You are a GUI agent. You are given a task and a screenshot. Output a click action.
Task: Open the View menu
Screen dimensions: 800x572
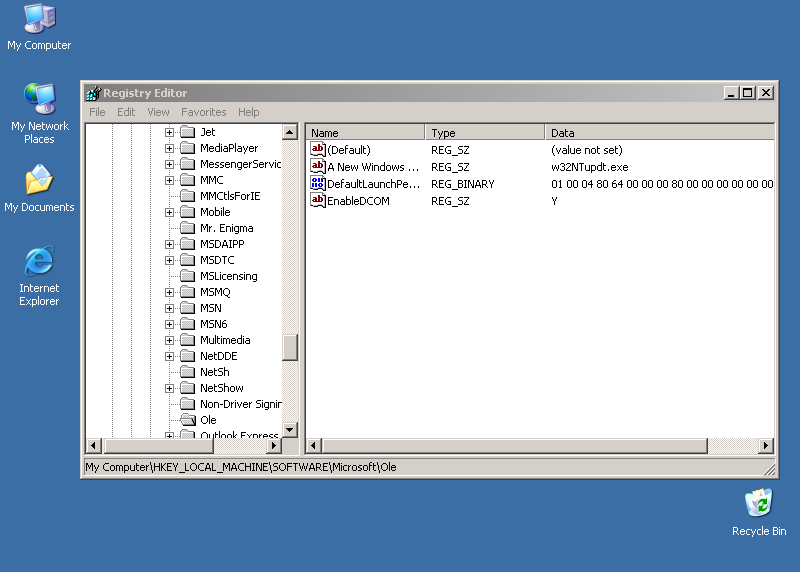point(158,112)
